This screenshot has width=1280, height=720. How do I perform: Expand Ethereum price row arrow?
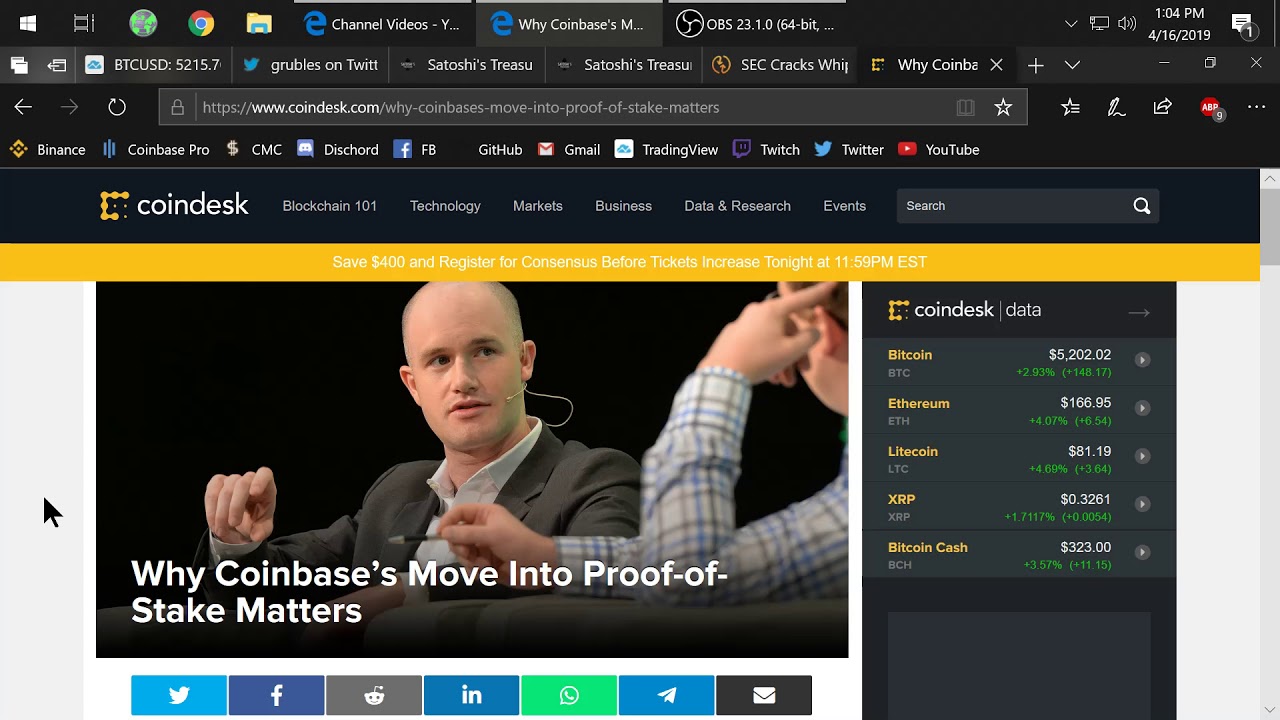1142,408
